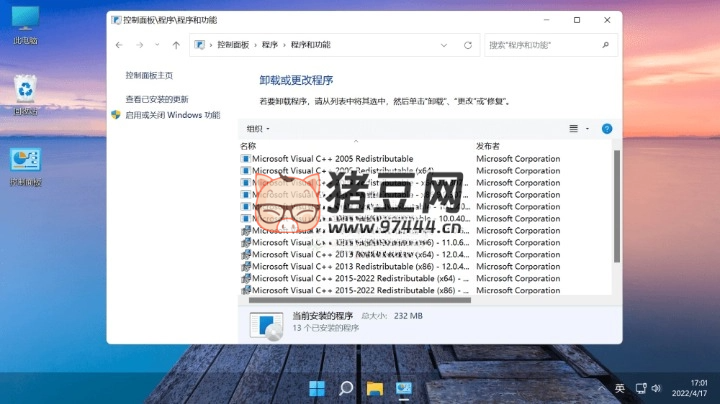Click the 查看已安装的更新 link
This screenshot has height=404, width=720.
coord(156,99)
